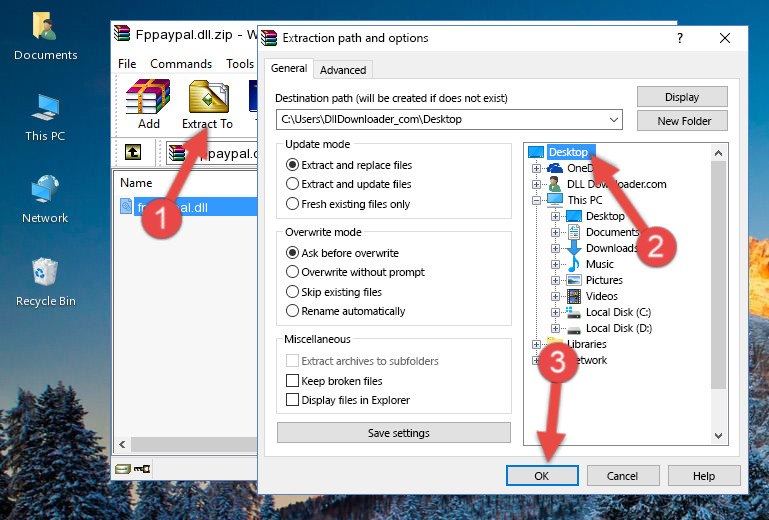This screenshot has height=520, width=769.
Task: Click the This PC monitor icon in tree
Action: (555, 200)
